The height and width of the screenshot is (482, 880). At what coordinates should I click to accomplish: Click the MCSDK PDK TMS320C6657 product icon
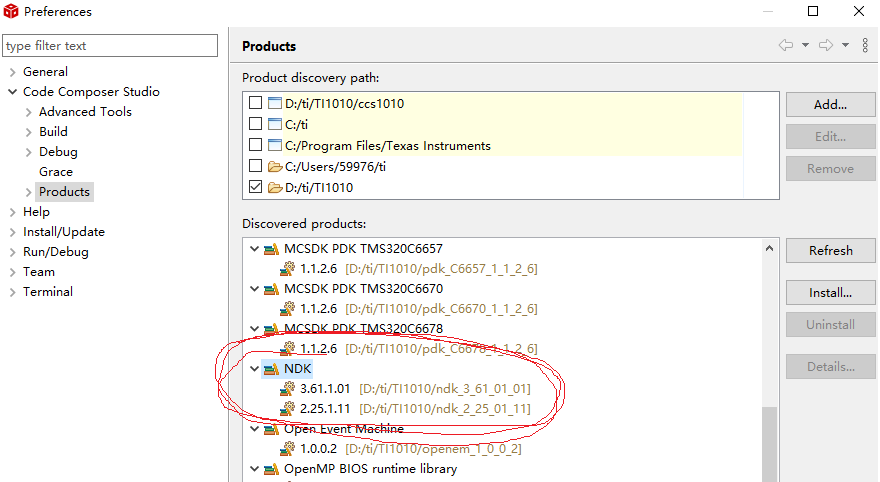(271, 249)
